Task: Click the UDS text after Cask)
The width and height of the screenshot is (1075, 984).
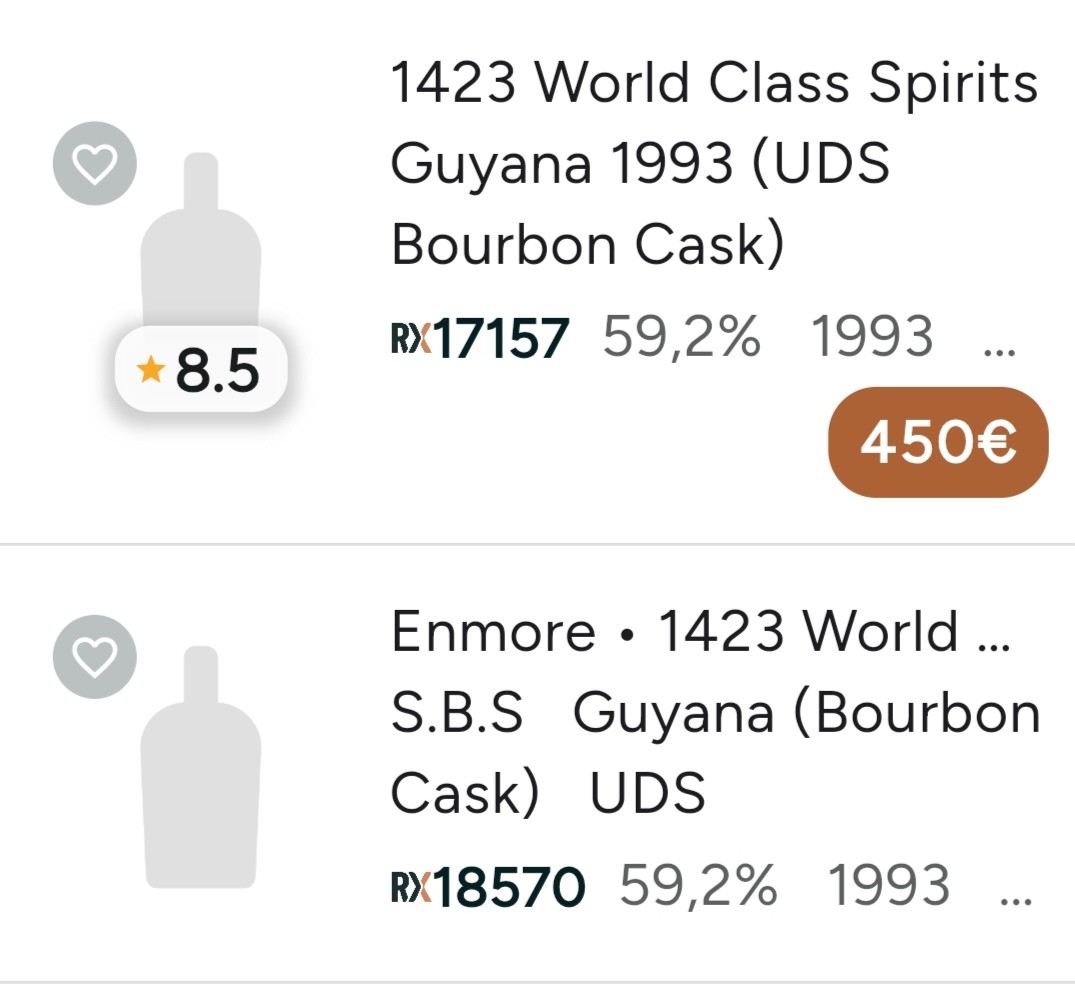Action: click(647, 793)
